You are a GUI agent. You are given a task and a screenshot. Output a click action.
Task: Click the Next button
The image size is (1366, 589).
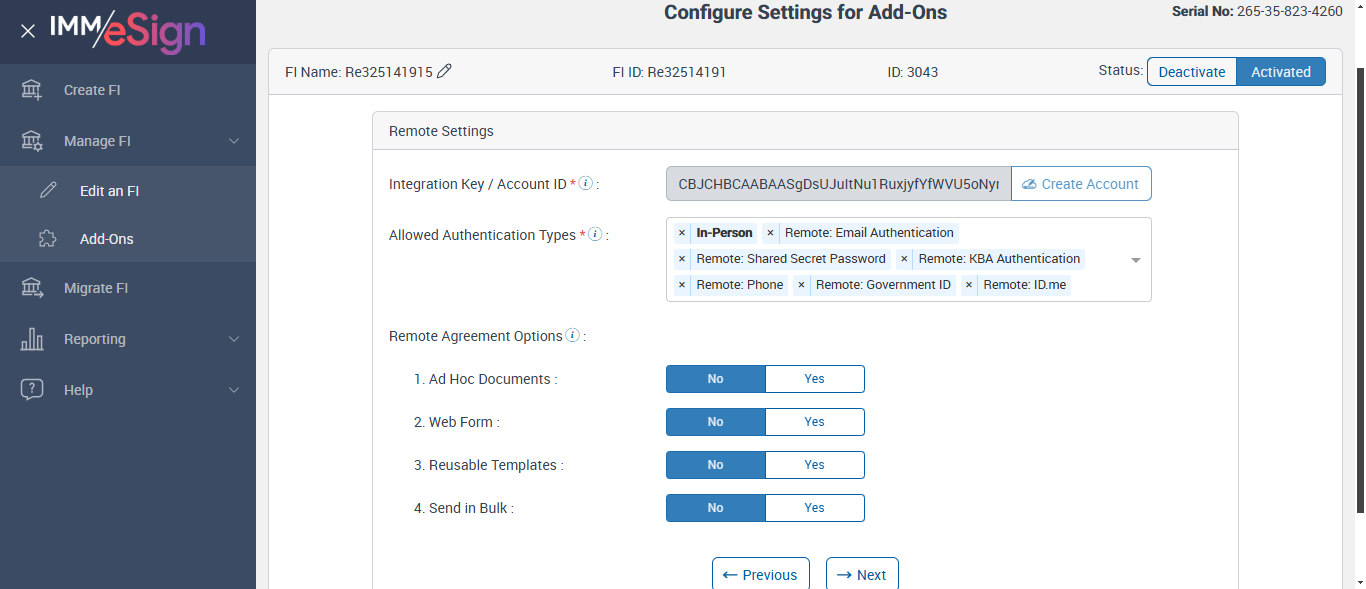862,575
